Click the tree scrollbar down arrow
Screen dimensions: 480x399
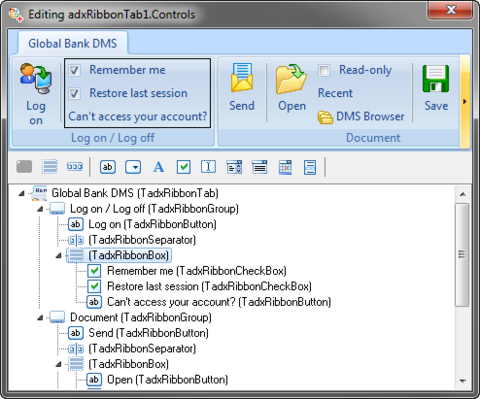tap(462, 381)
